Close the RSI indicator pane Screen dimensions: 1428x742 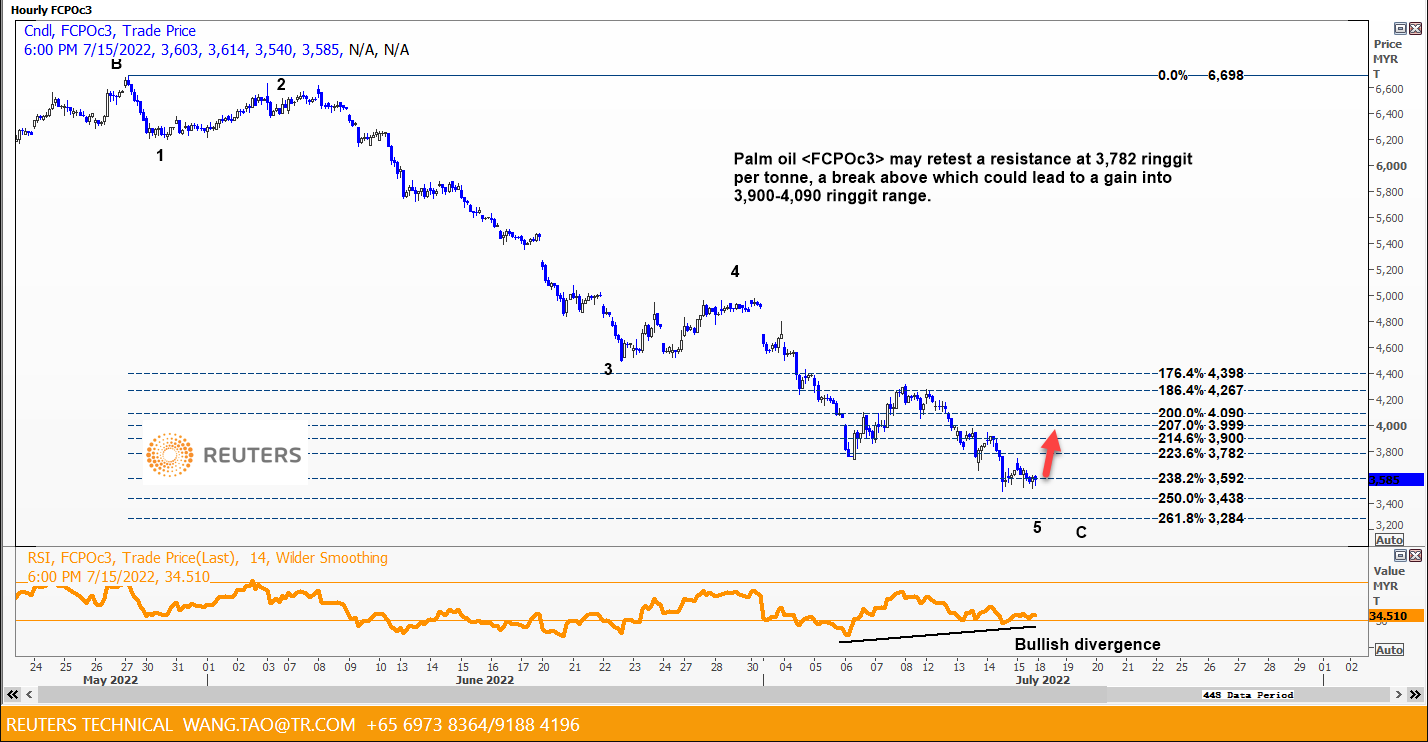pos(1415,555)
